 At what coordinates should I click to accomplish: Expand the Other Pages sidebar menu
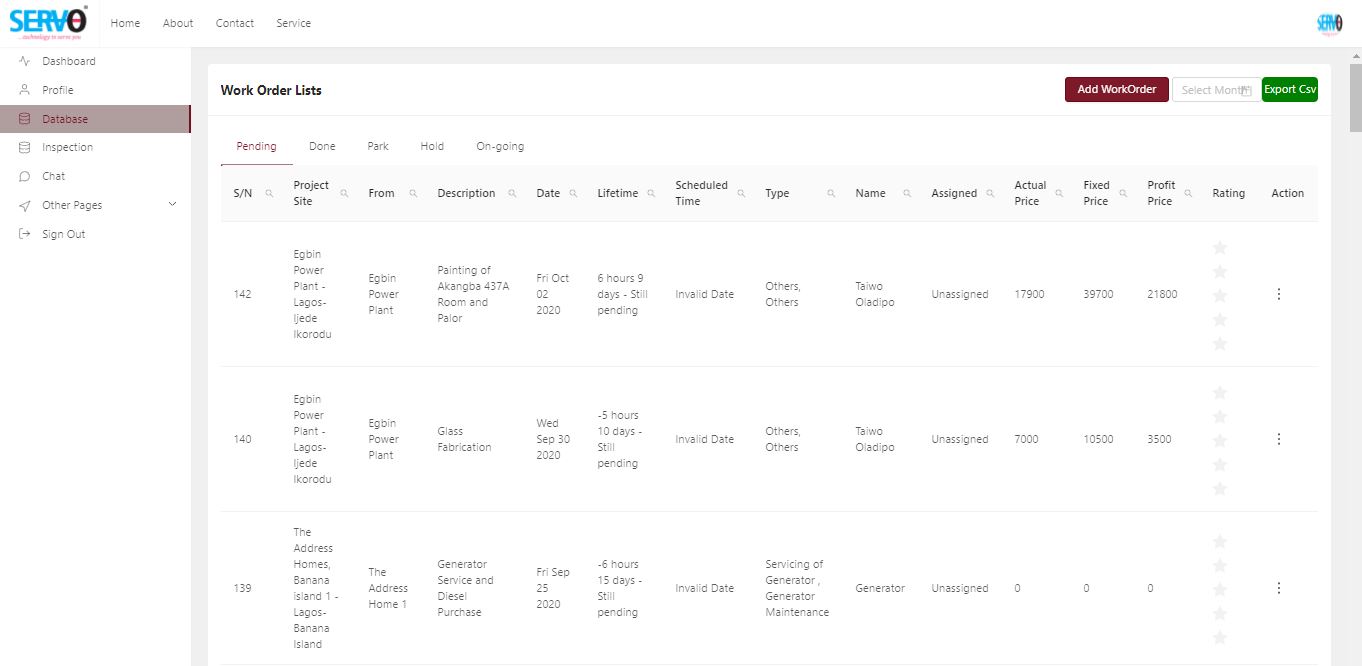coord(172,205)
